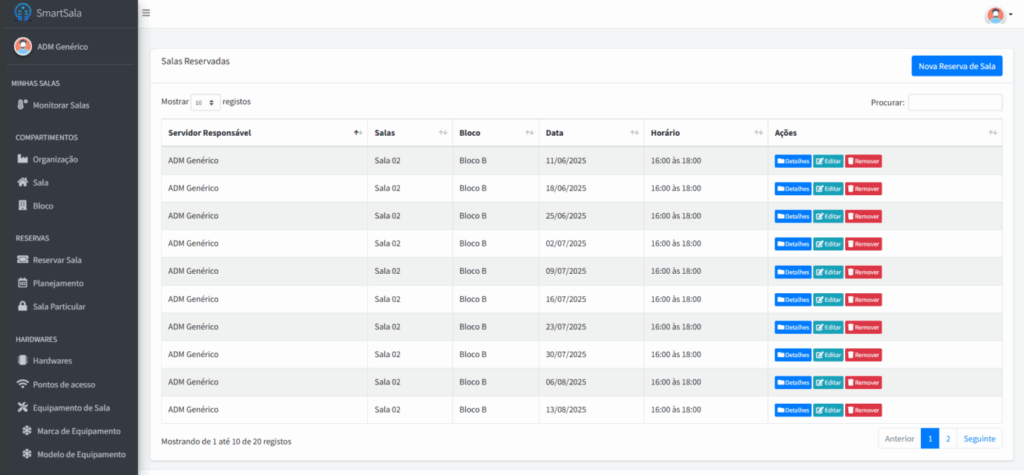The height and width of the screenshot is (475, 1024).
Task: Open the Organização sidebar item
Action: coord(55,159)
